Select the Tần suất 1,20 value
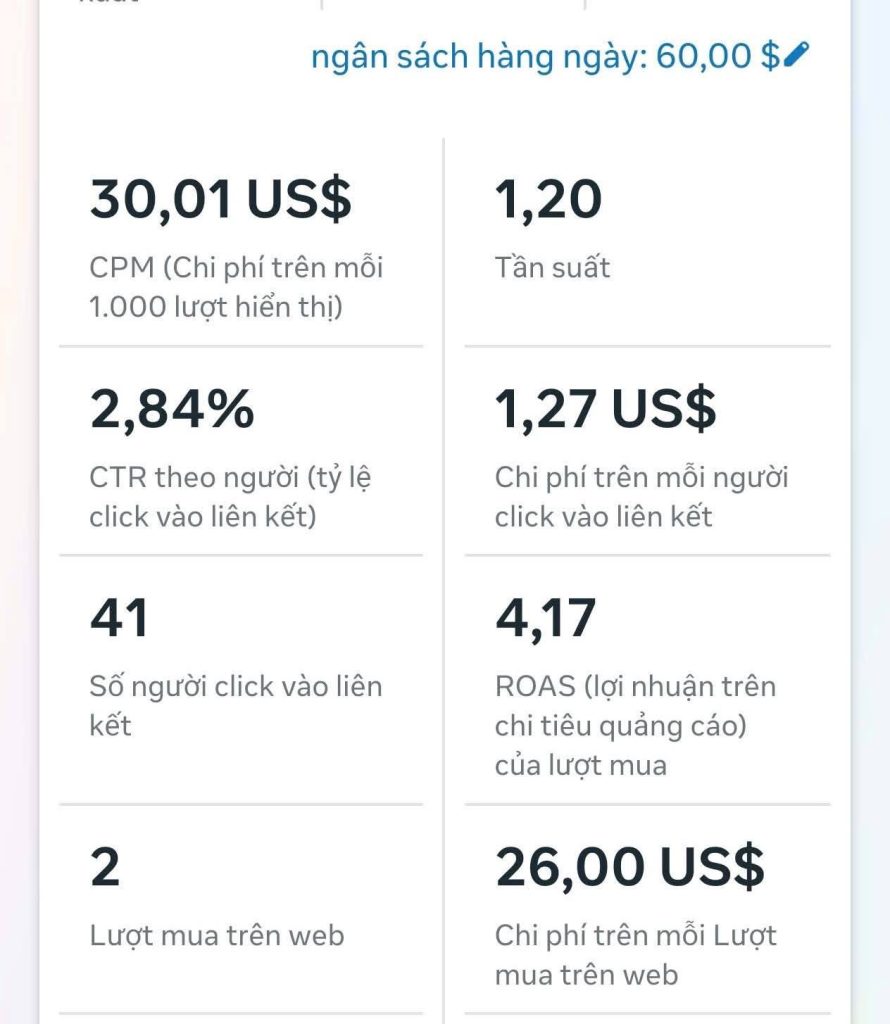 548,199
